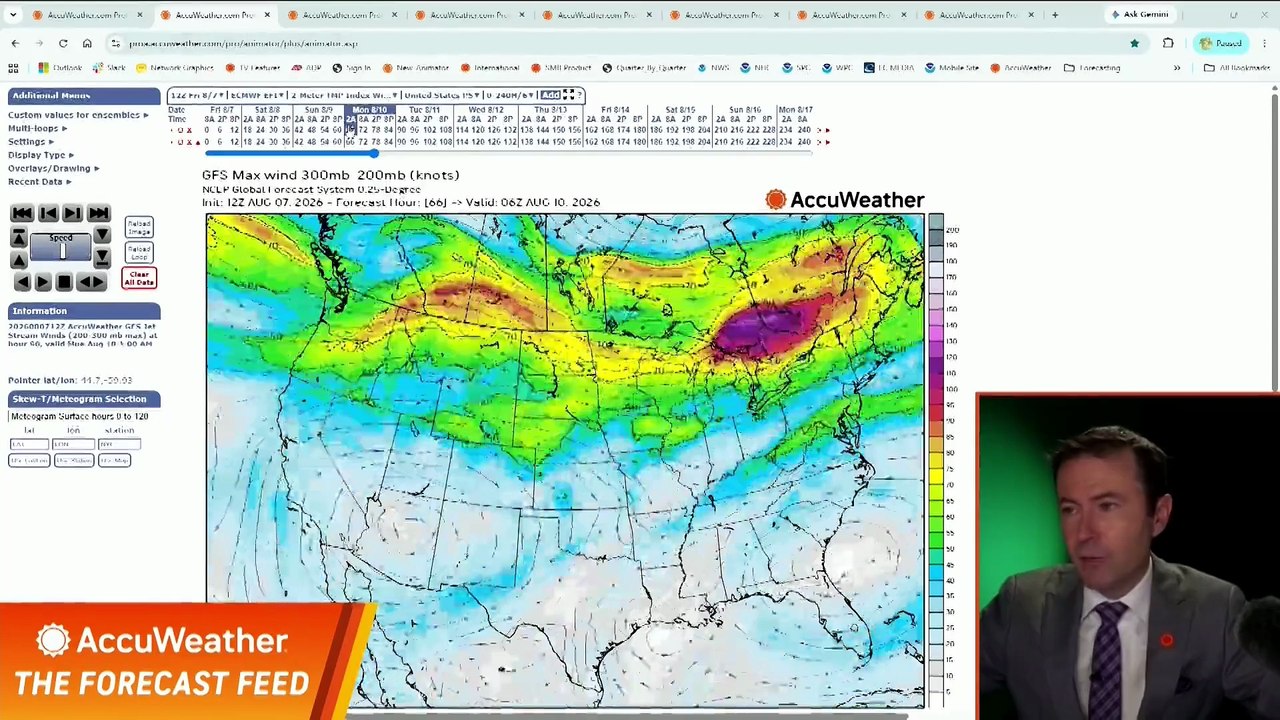Bookmark this page with the star icon
This screenshot has width=1280, height=720.
click(1134, 43)
